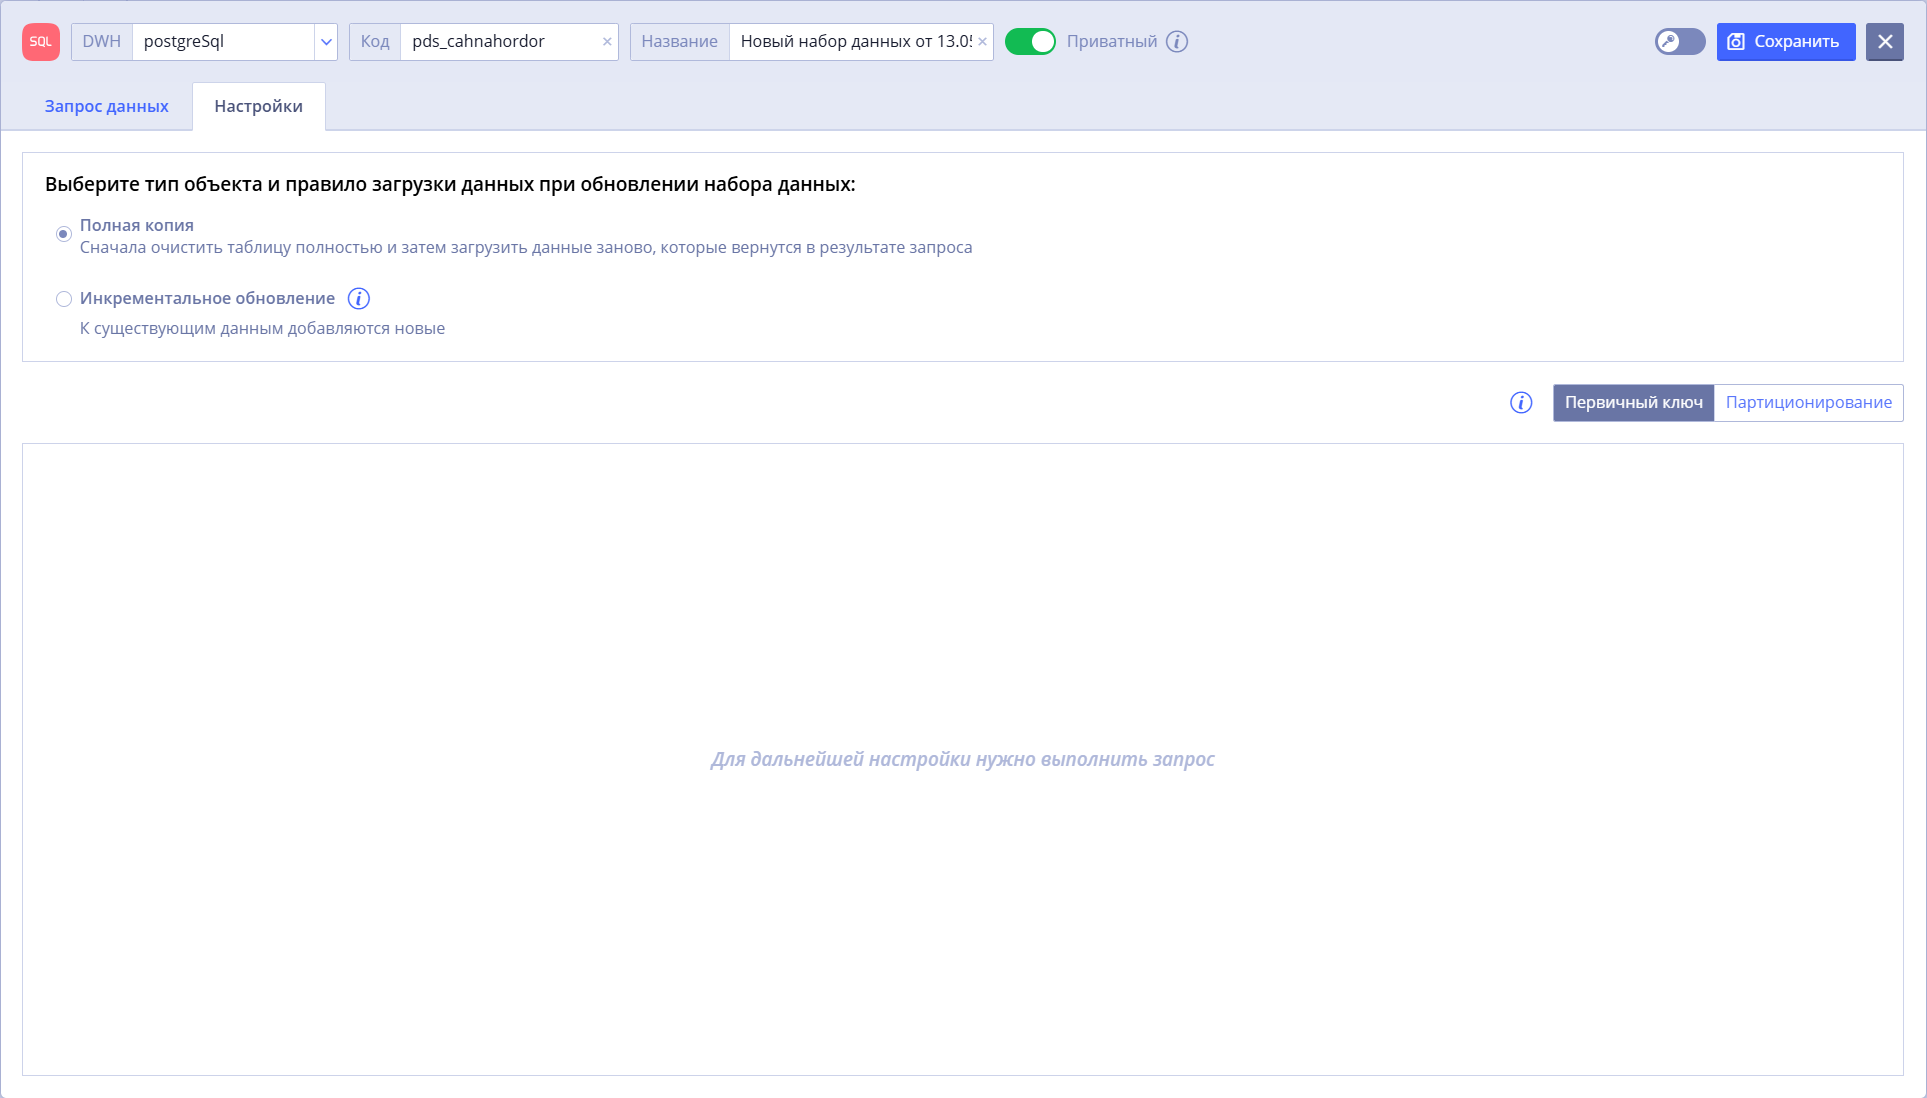Click info icon beside Инкрементальное обновление

[x=359, y=299]
